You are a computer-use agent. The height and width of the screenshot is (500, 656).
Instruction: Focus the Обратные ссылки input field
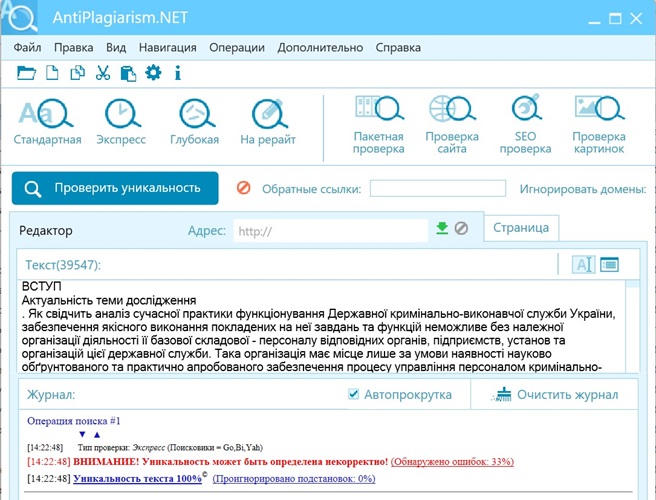coord(438,188)
